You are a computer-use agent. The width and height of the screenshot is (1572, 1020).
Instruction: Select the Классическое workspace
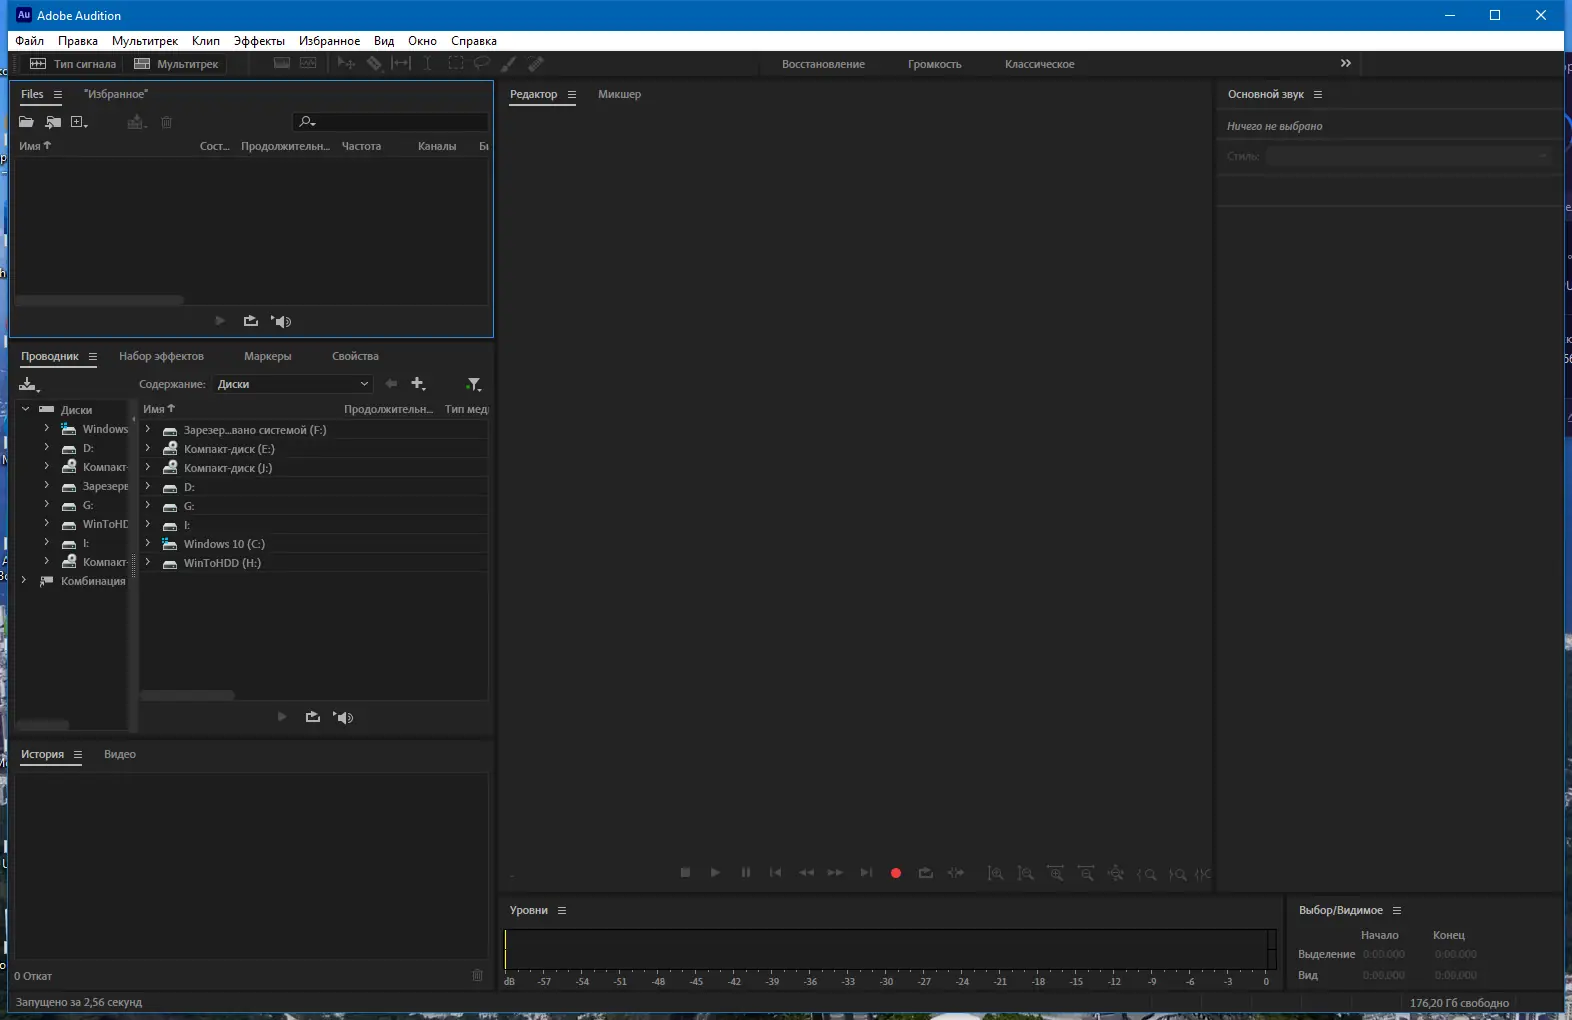[x=1039, y=64]
